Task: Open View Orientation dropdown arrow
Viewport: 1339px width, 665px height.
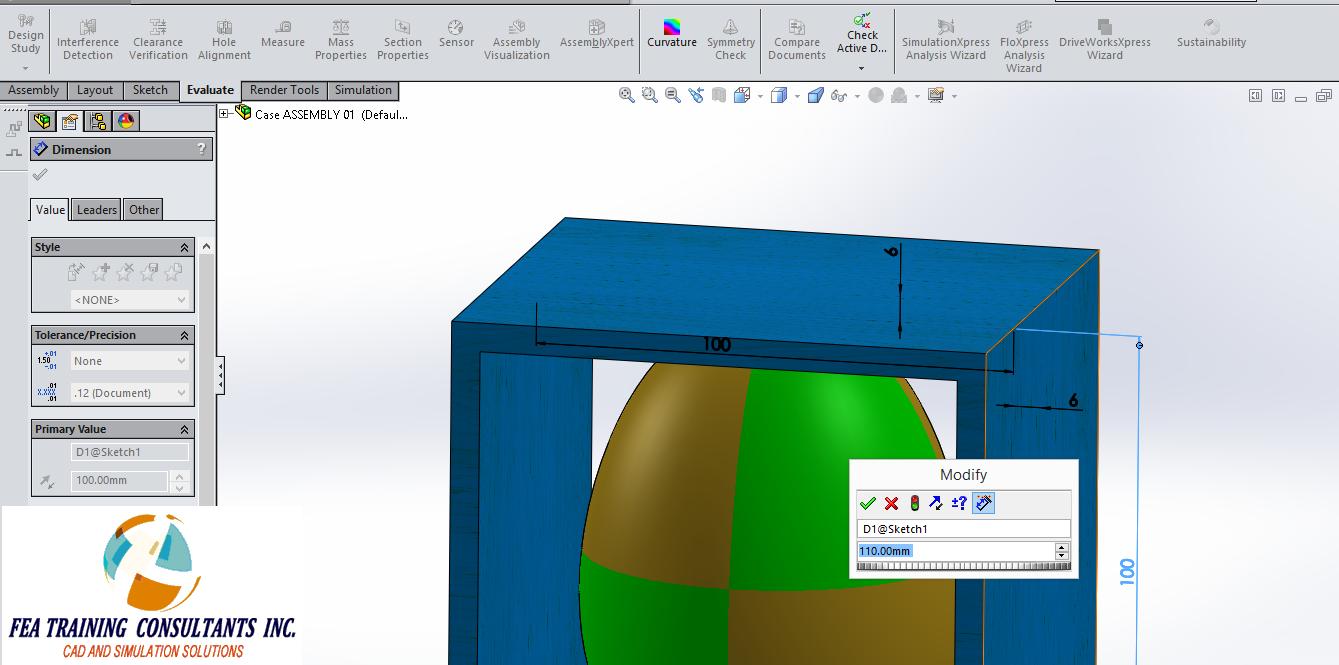Action: coord(760,96)
